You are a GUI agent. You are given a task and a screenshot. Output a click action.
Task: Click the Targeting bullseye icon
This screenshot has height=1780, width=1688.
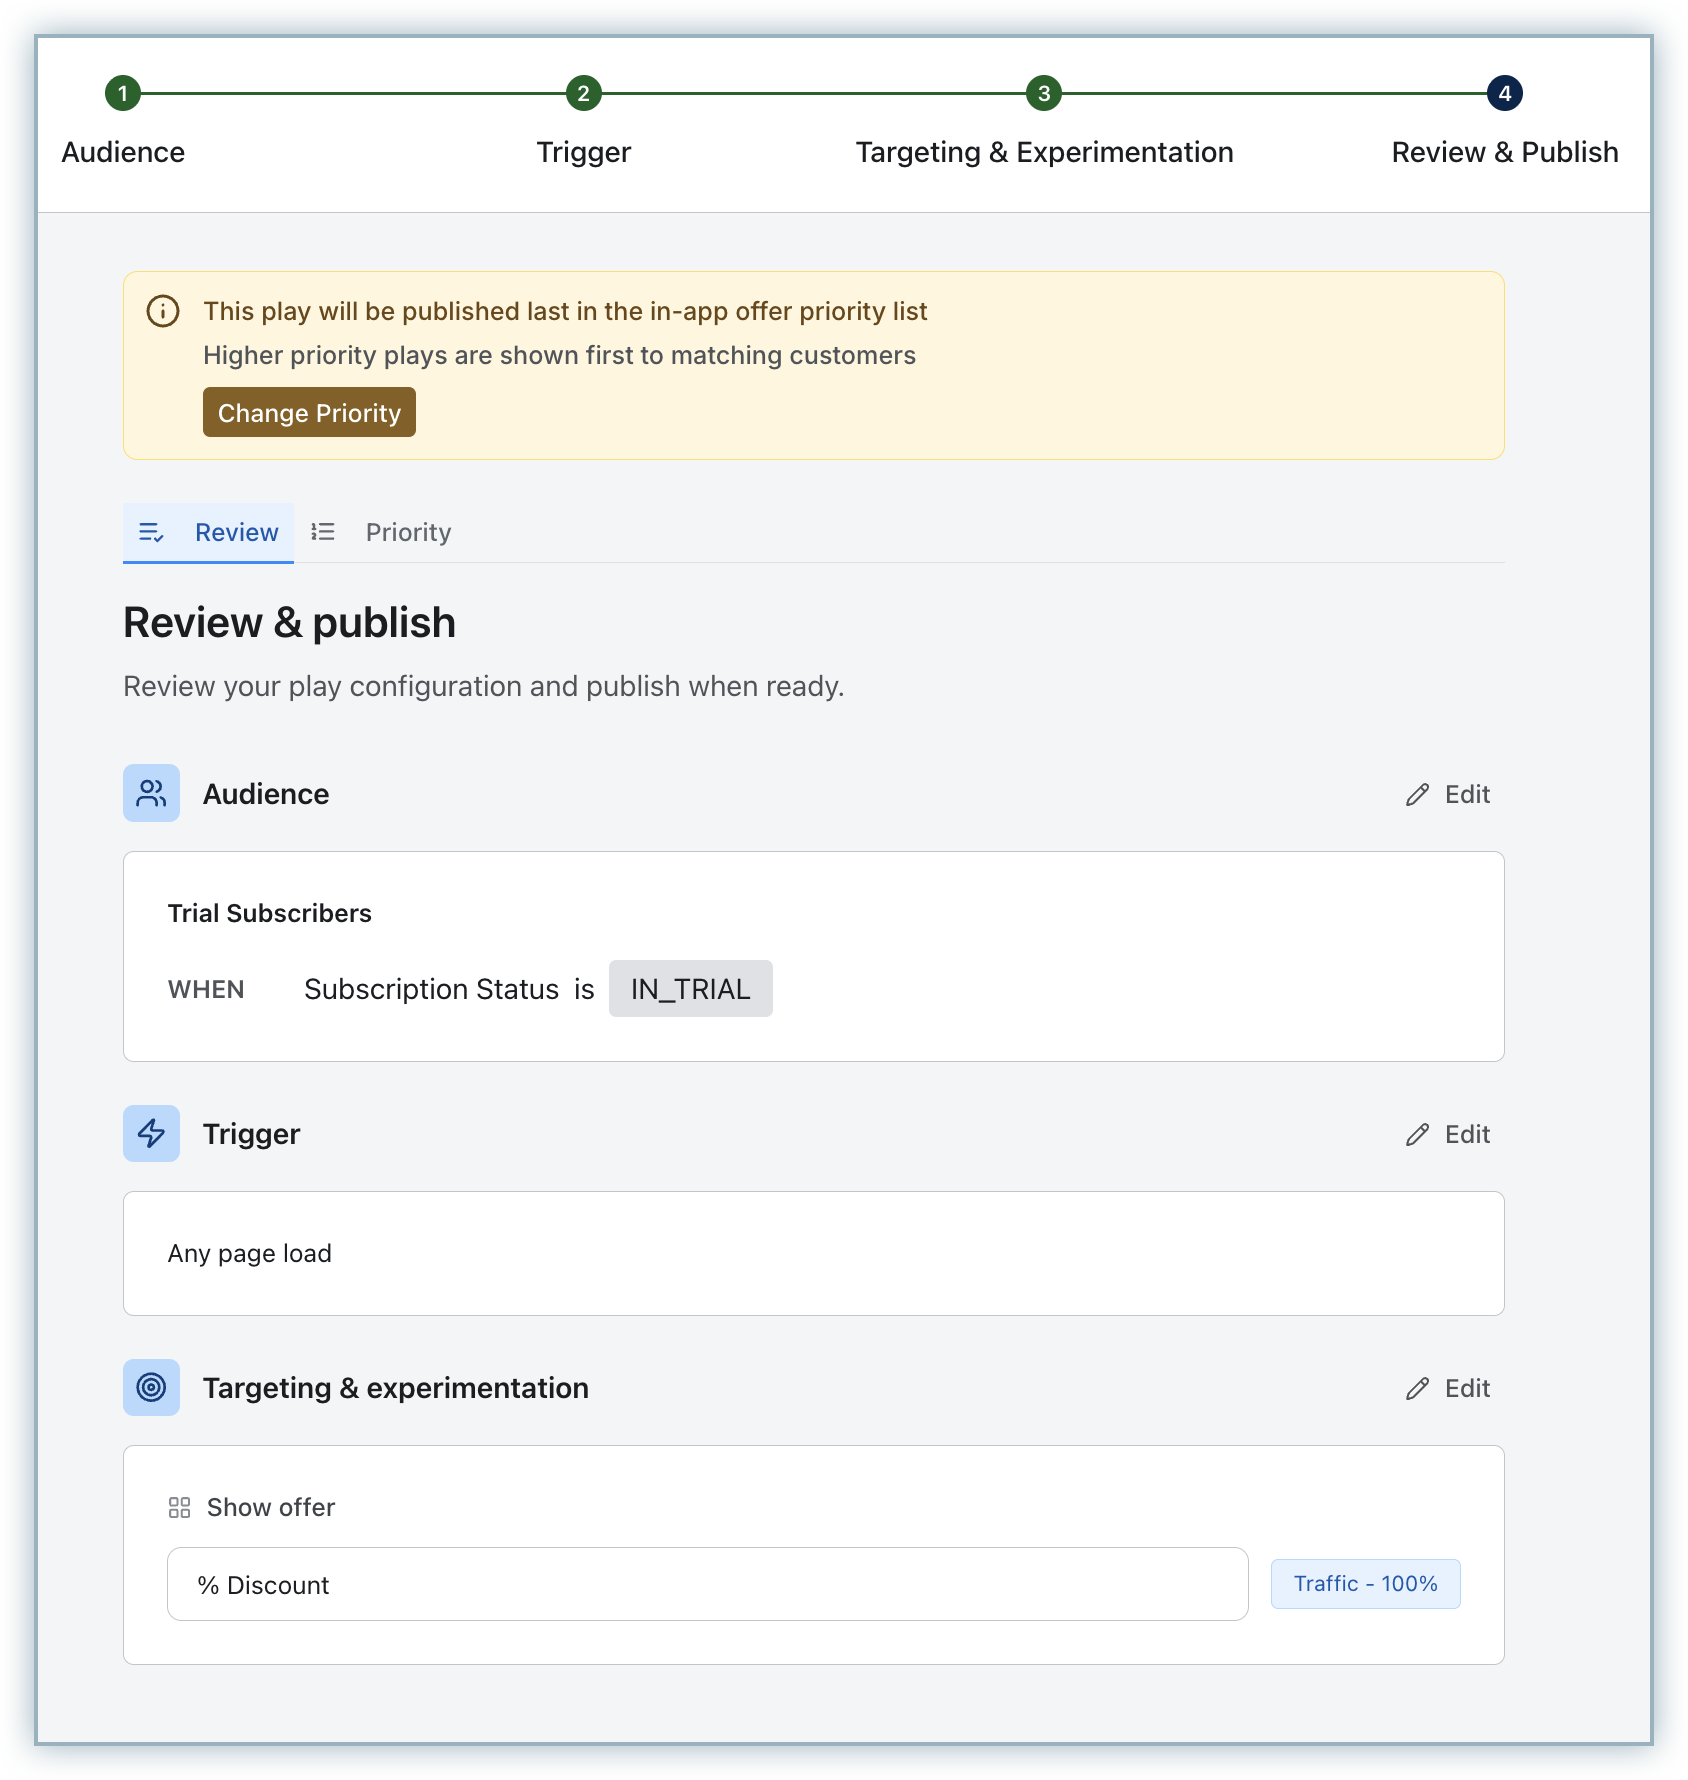tap(151, 1387)
